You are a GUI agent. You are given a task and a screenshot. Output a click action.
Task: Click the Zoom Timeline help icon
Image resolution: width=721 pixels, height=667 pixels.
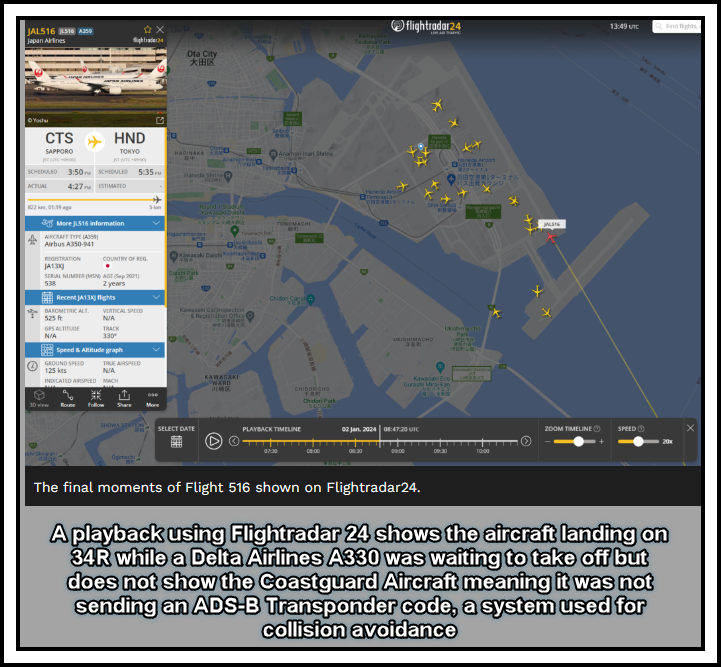[597, 428]
